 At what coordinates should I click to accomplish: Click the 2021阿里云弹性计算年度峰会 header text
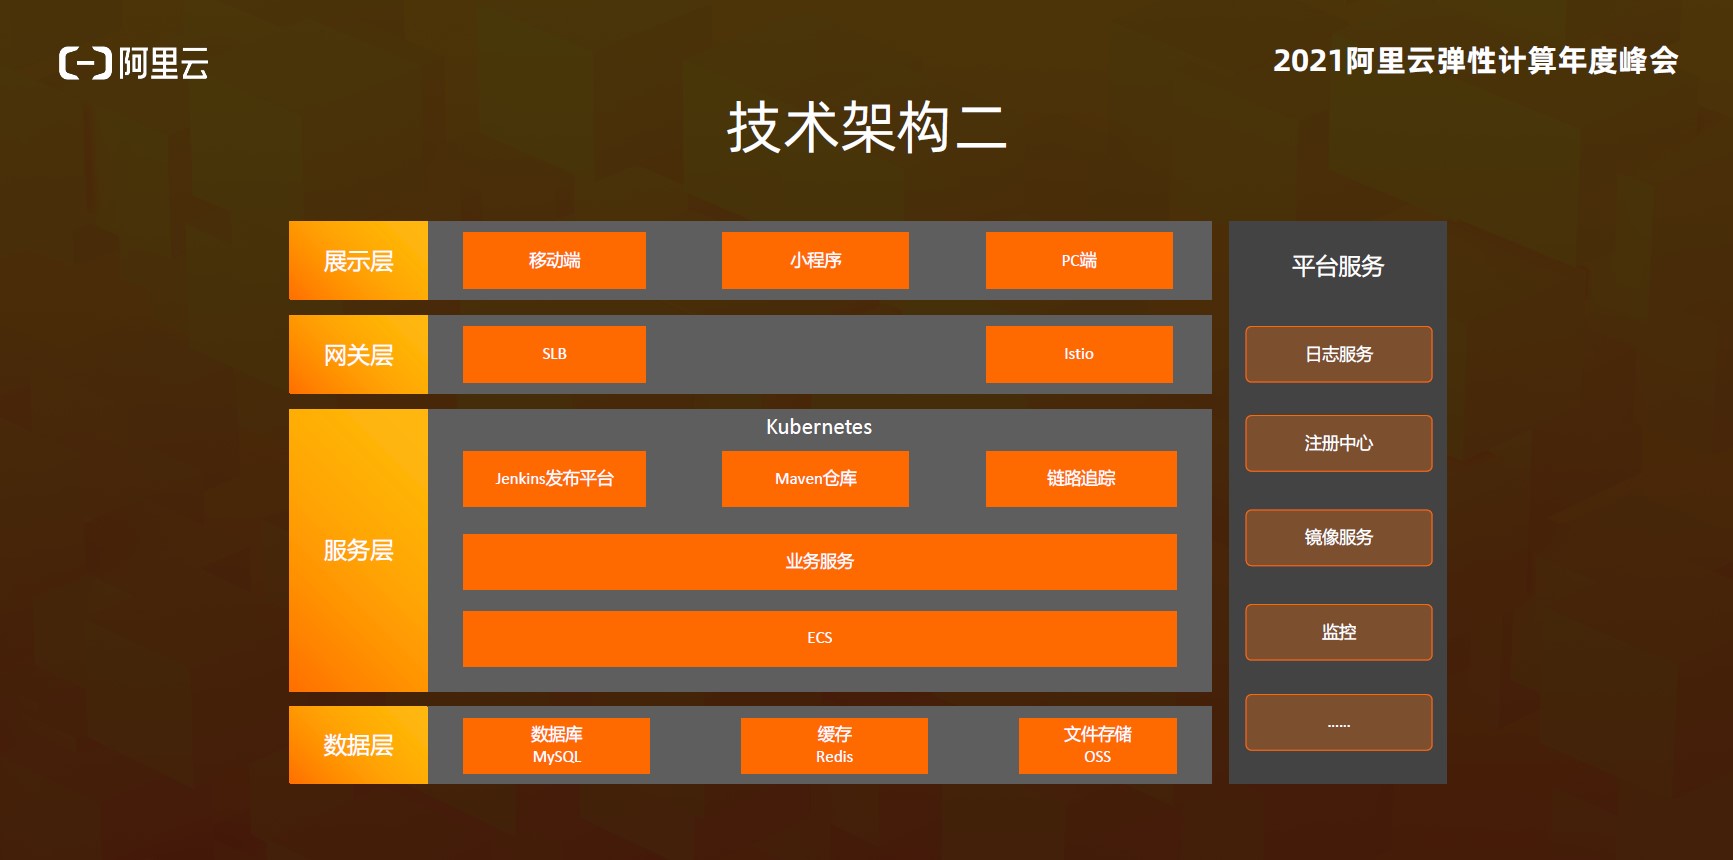coord(1476,61)
